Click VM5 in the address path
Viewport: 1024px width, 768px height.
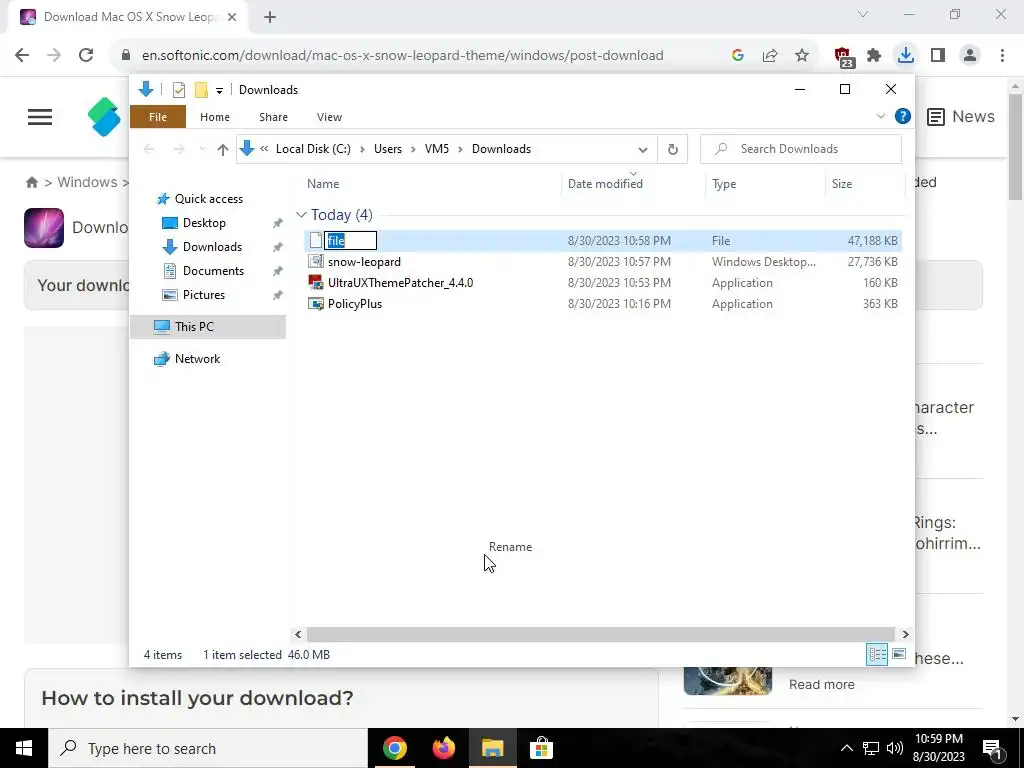point(437,149)
